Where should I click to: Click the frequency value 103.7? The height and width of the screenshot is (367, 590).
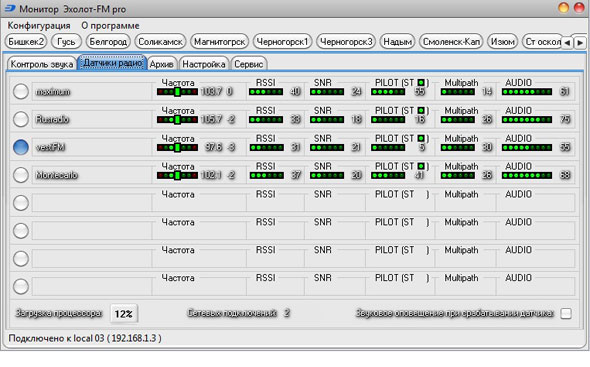tap(211, 91)
